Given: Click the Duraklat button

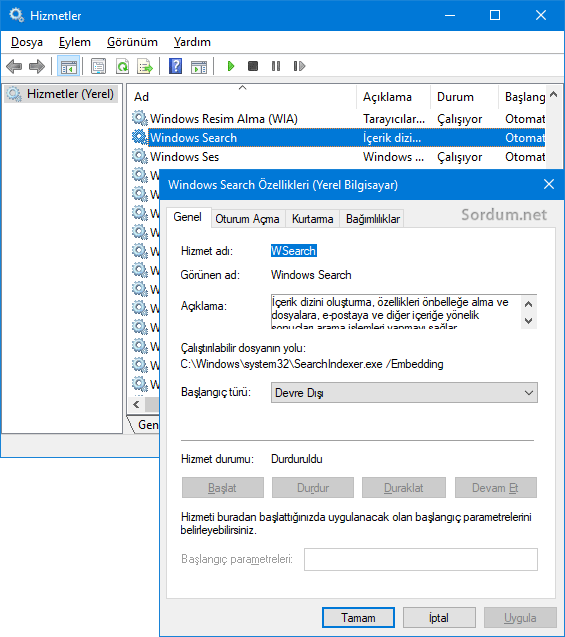Looking at the screenshot, I should point(404,488).
